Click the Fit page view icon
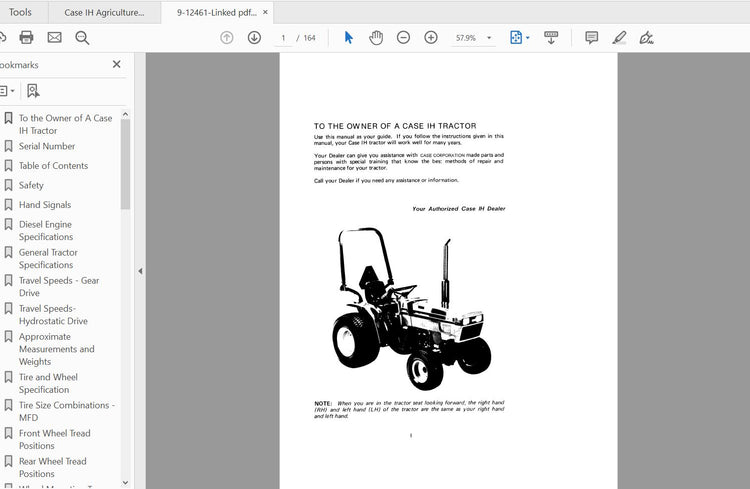750x489 pixels. pyautogui.click(x=516, y=37)
